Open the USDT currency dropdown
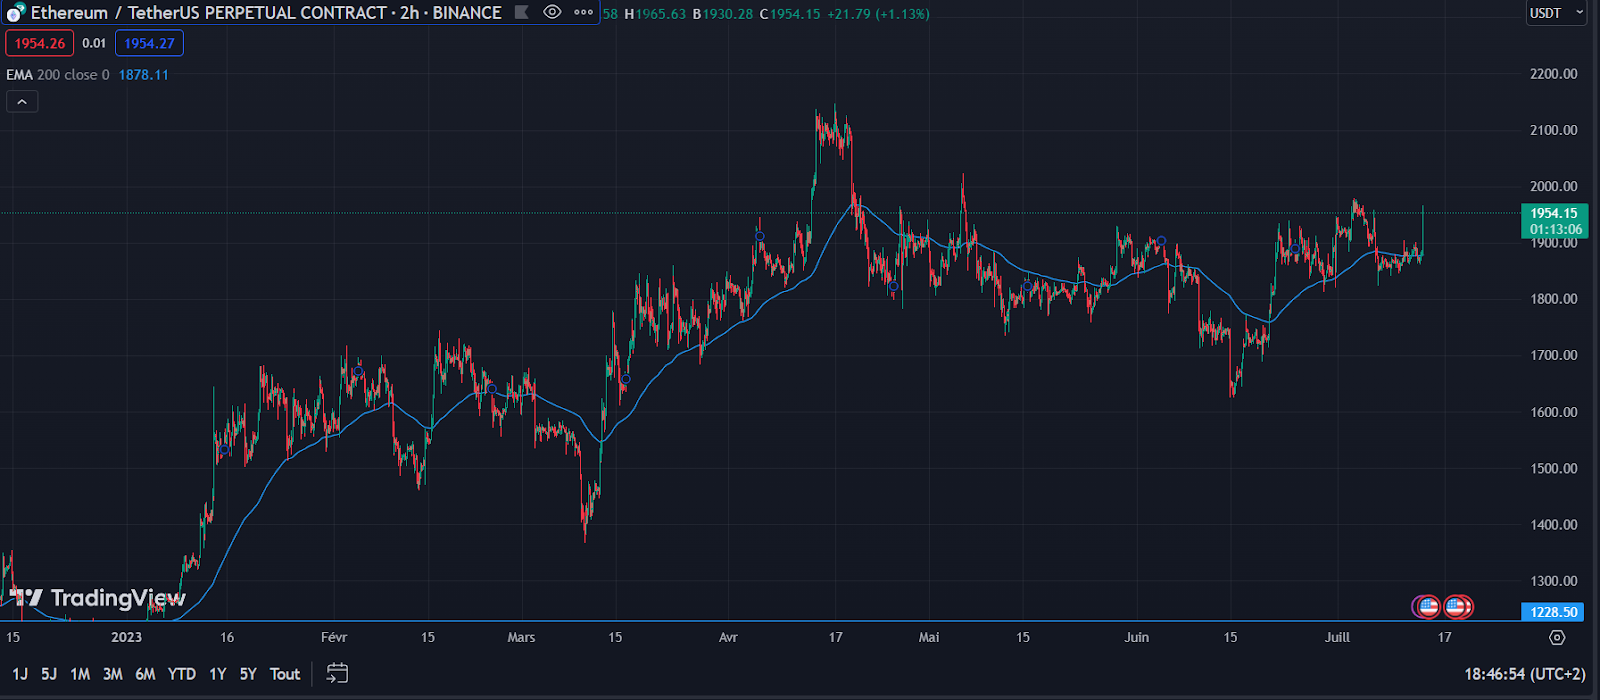1600x700 pixels. click(1556, 13)
